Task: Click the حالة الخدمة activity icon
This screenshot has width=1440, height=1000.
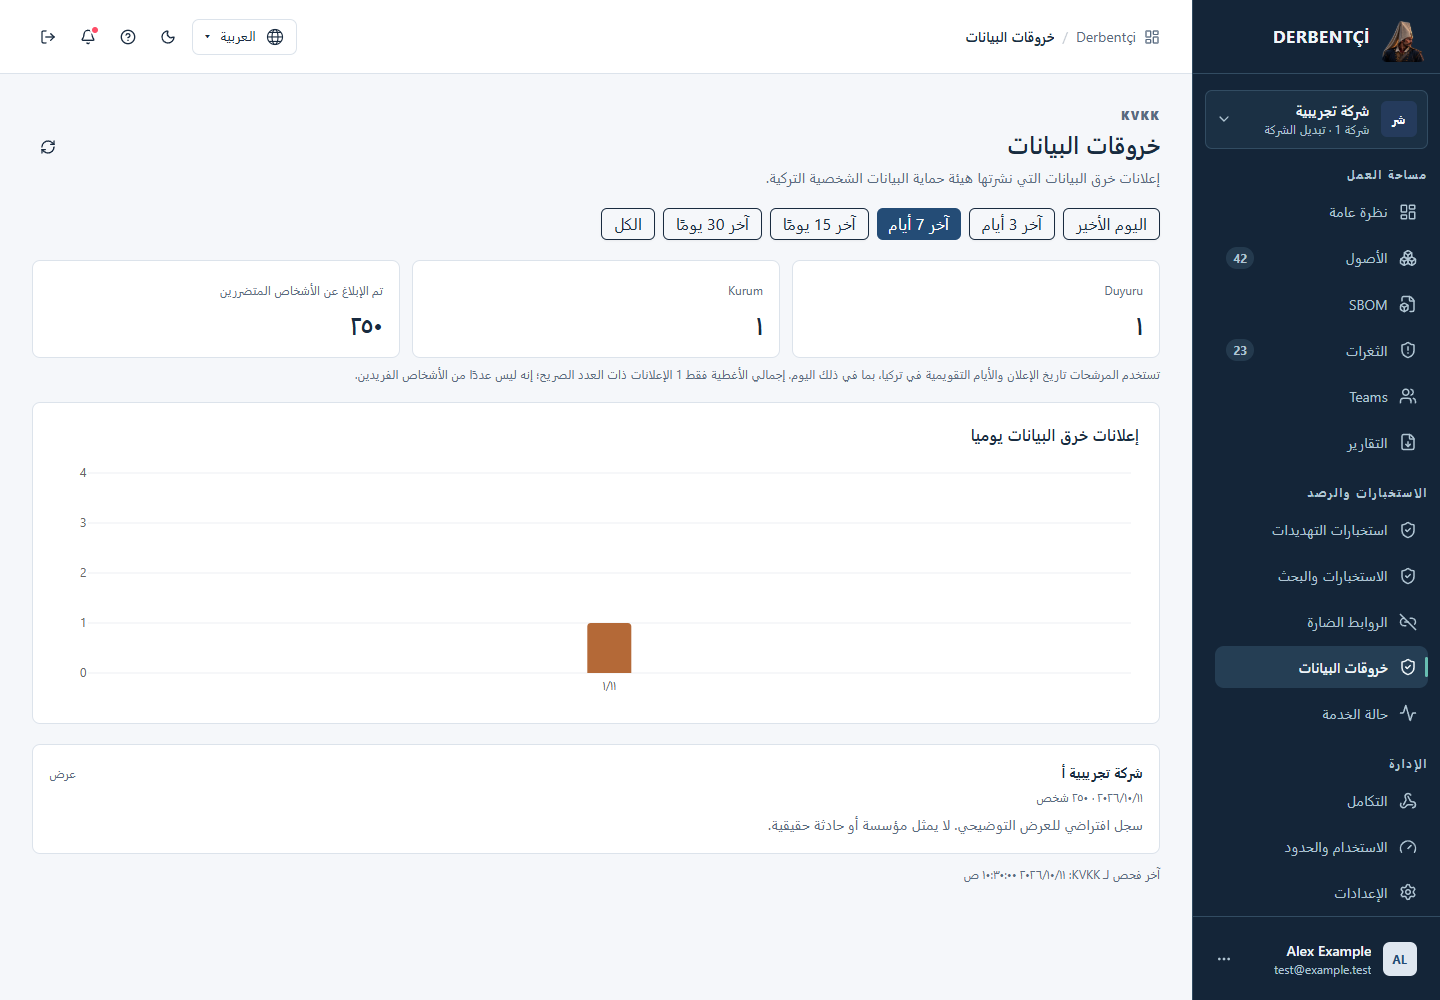Action: [1408, 714]
